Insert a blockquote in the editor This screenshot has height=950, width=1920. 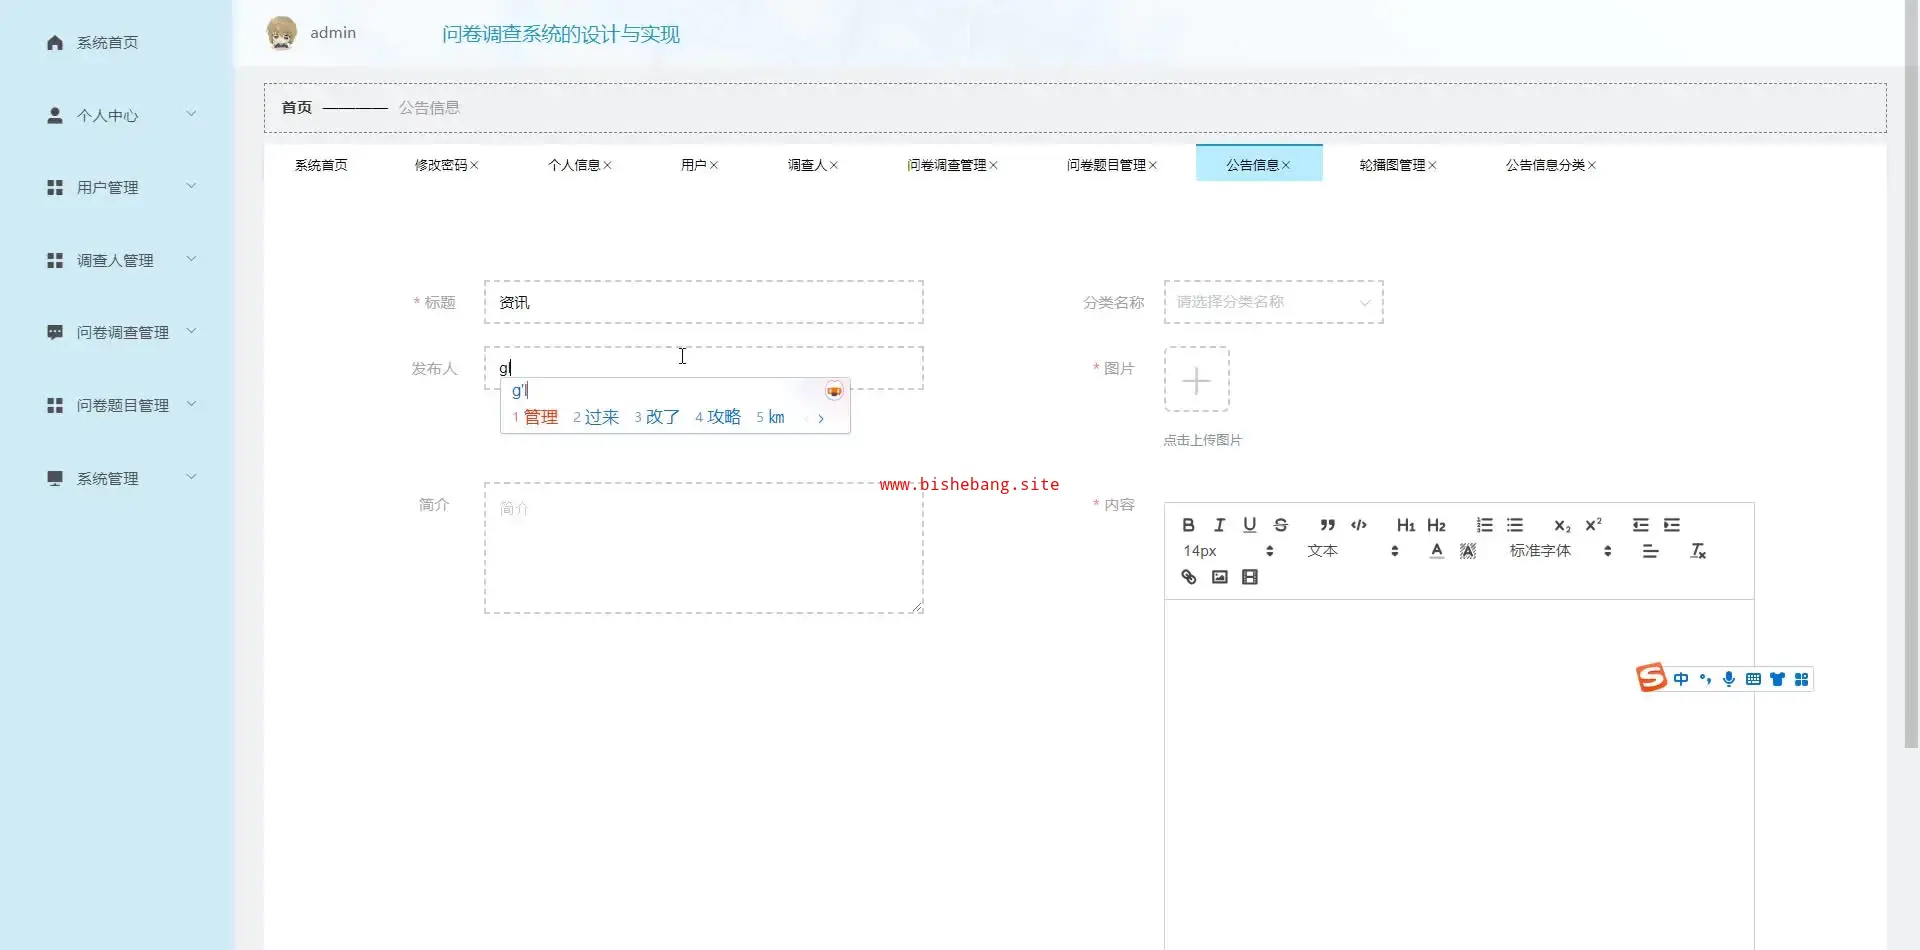click(1327, 525)
